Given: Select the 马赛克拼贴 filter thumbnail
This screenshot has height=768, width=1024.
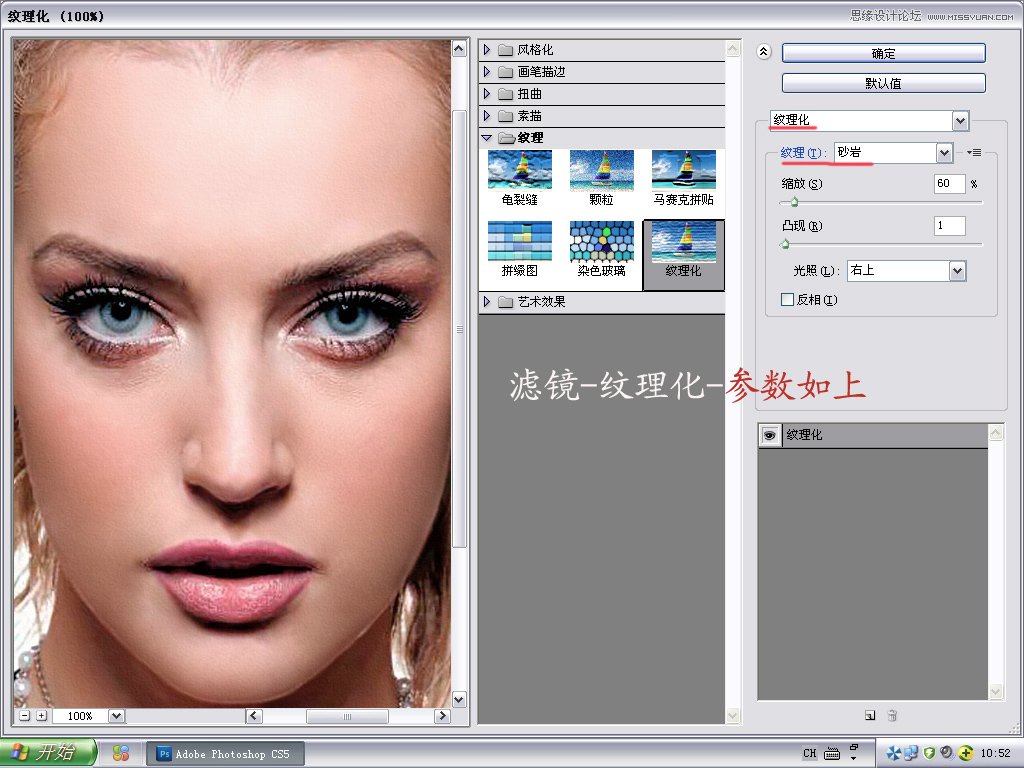Looking at the screenshot, I should click(x=684, y=178).
